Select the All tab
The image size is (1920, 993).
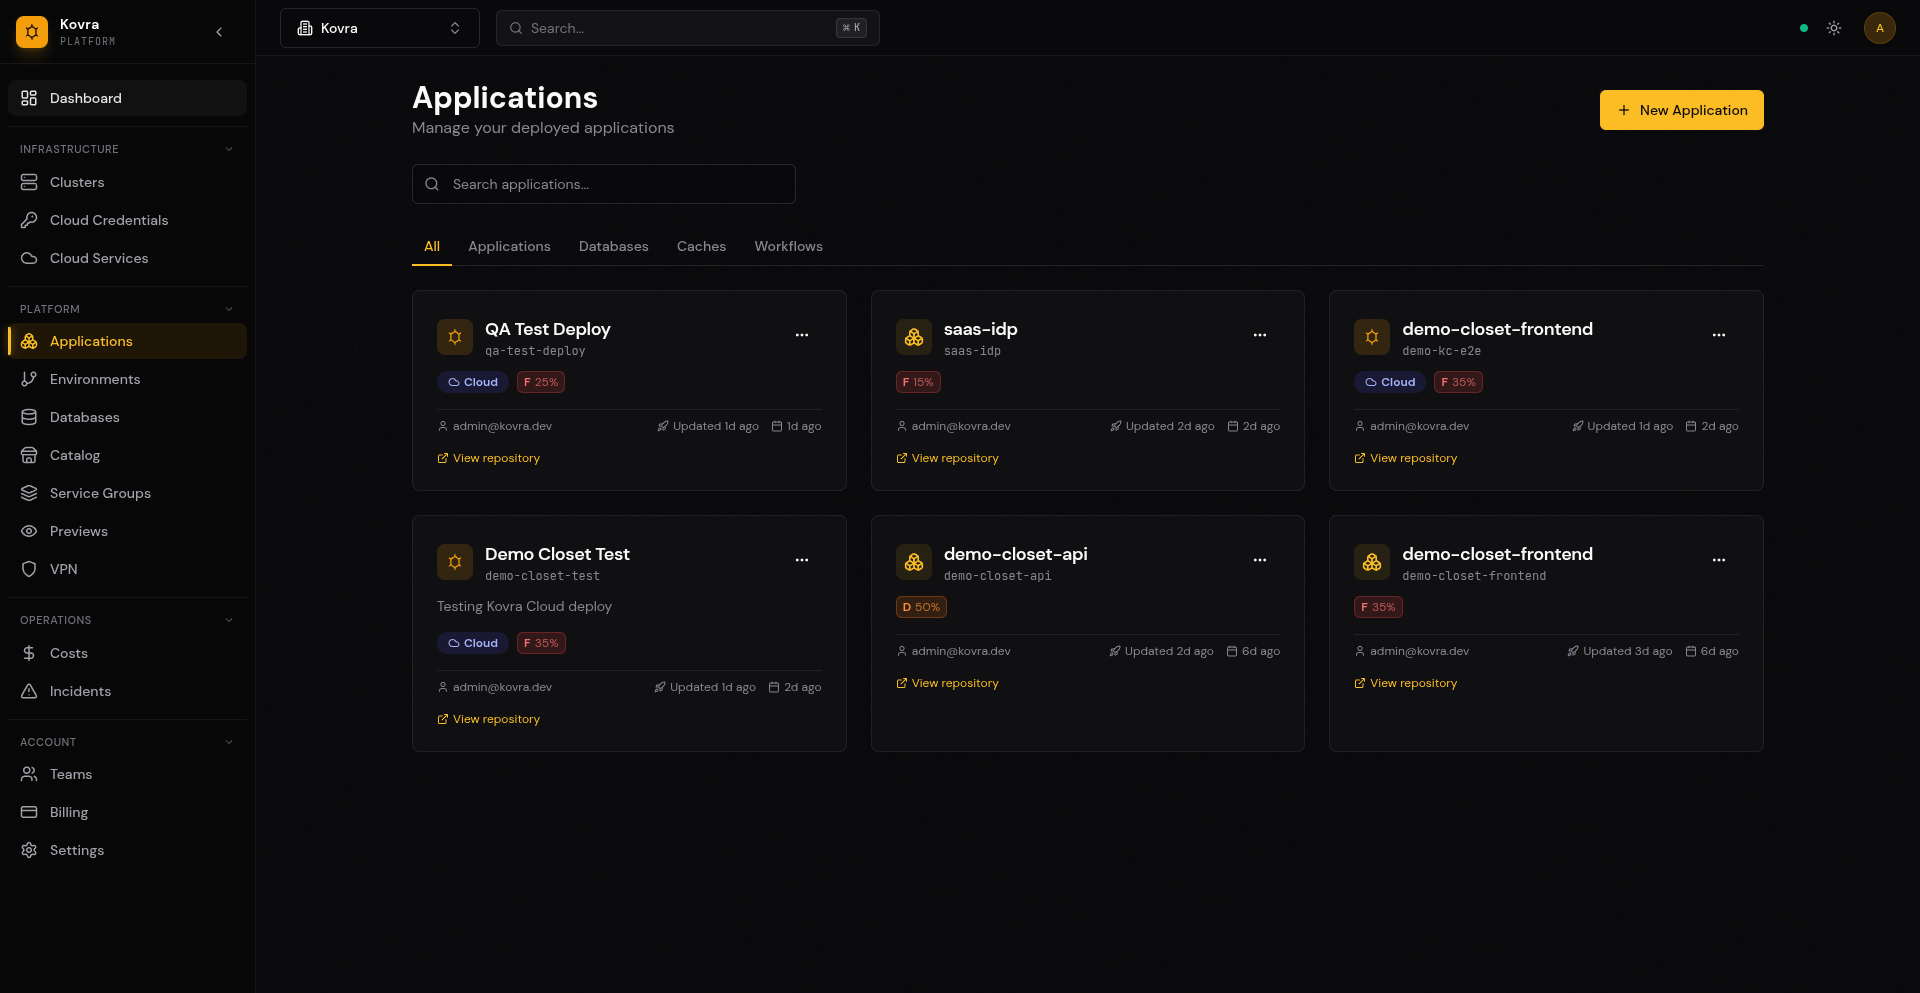click(432, 246)
